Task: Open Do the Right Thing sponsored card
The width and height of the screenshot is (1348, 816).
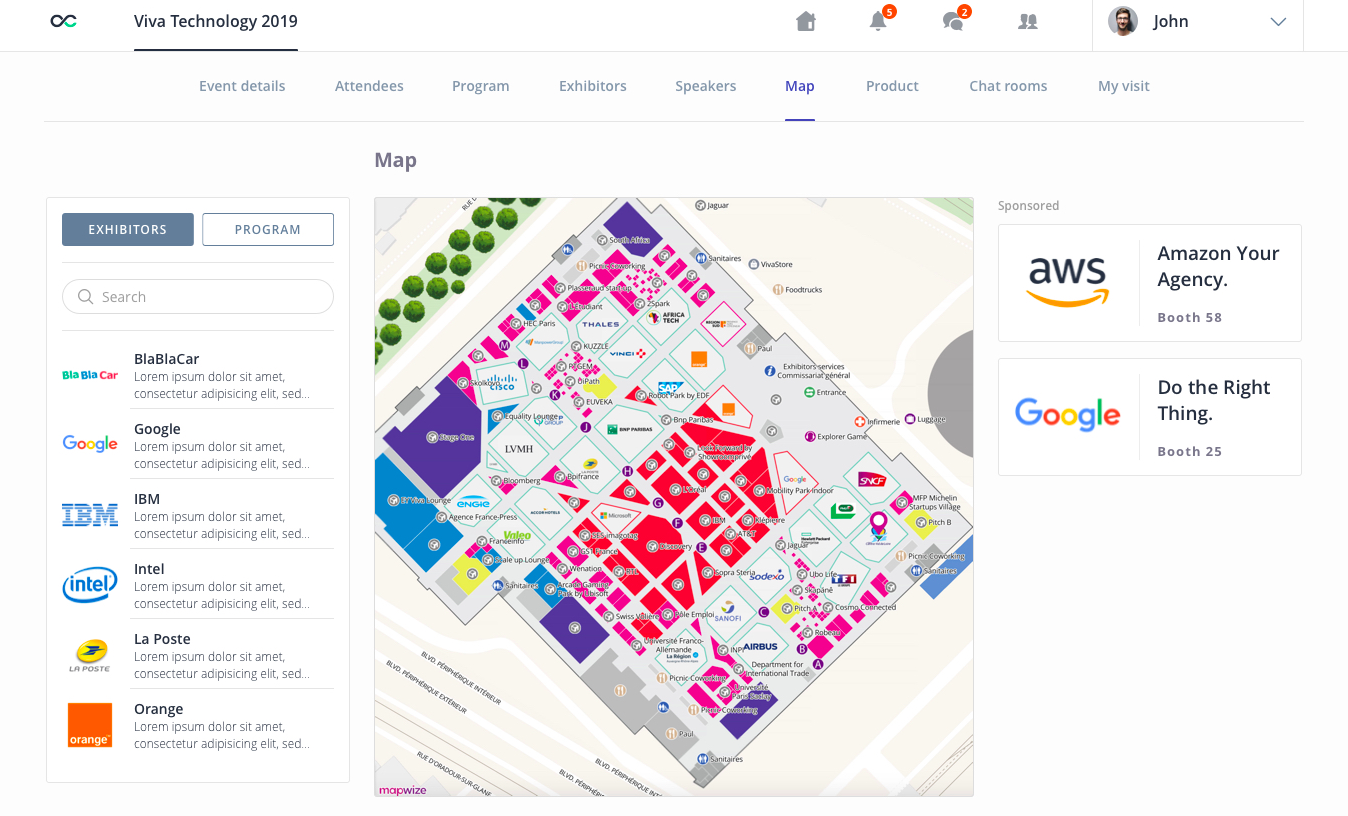Action: point(1150,417)
